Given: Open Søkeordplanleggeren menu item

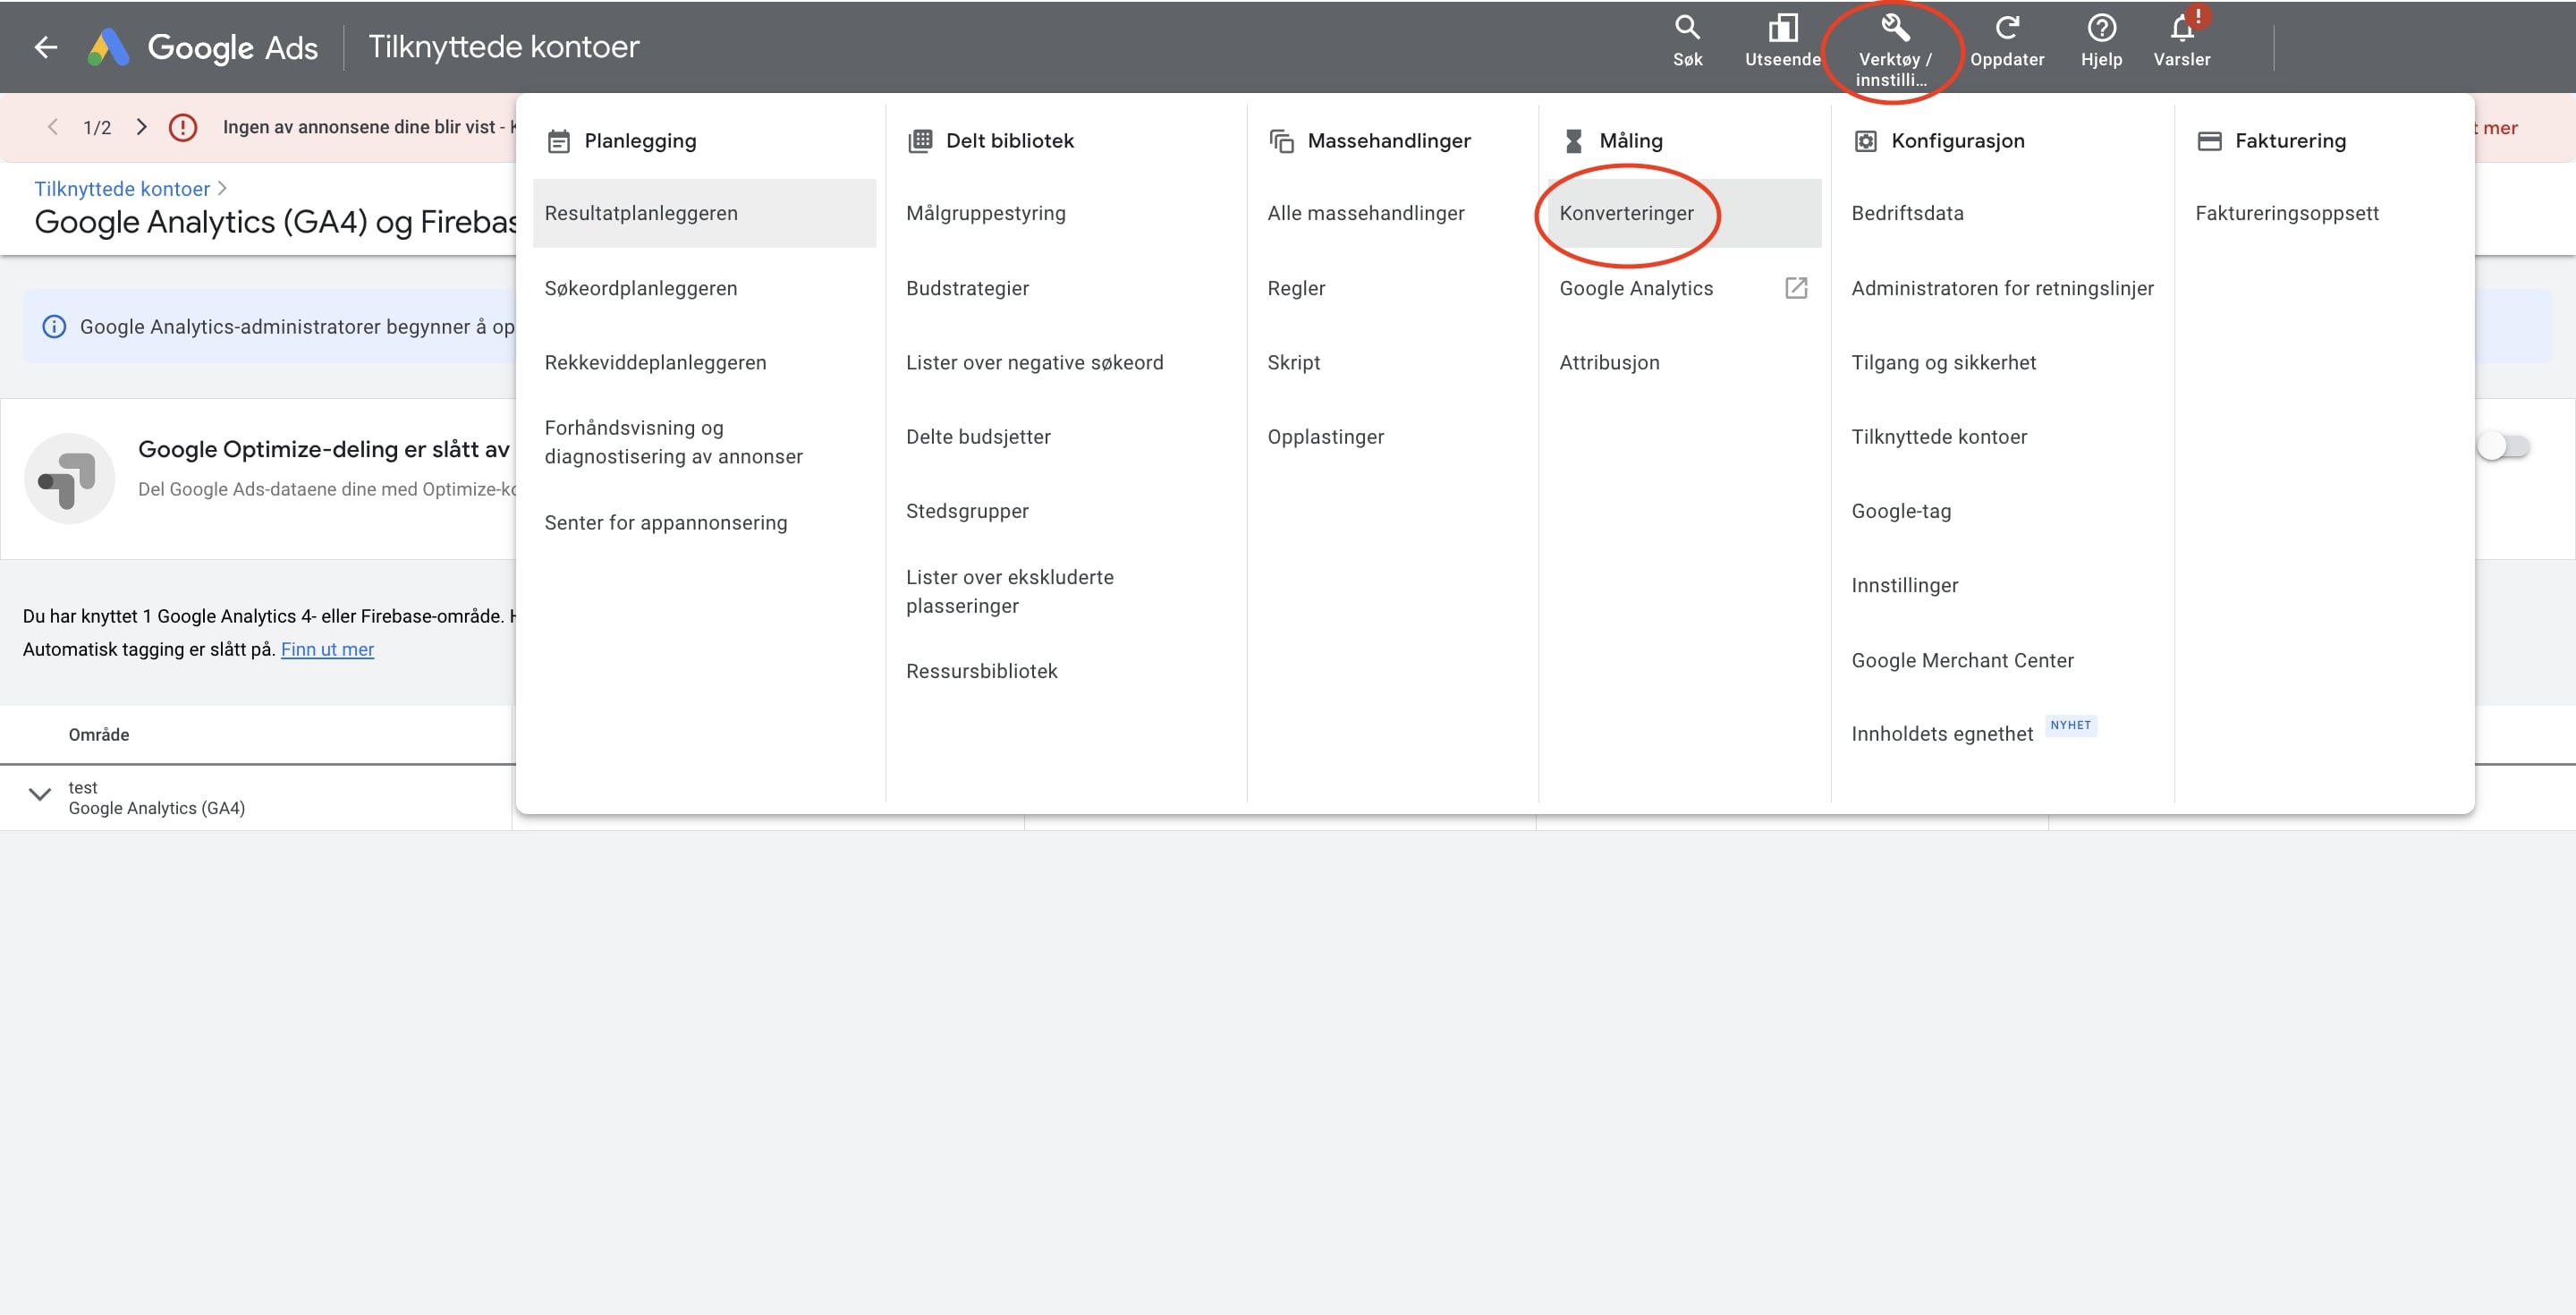Looking at the screenshot, I should 640,288.
